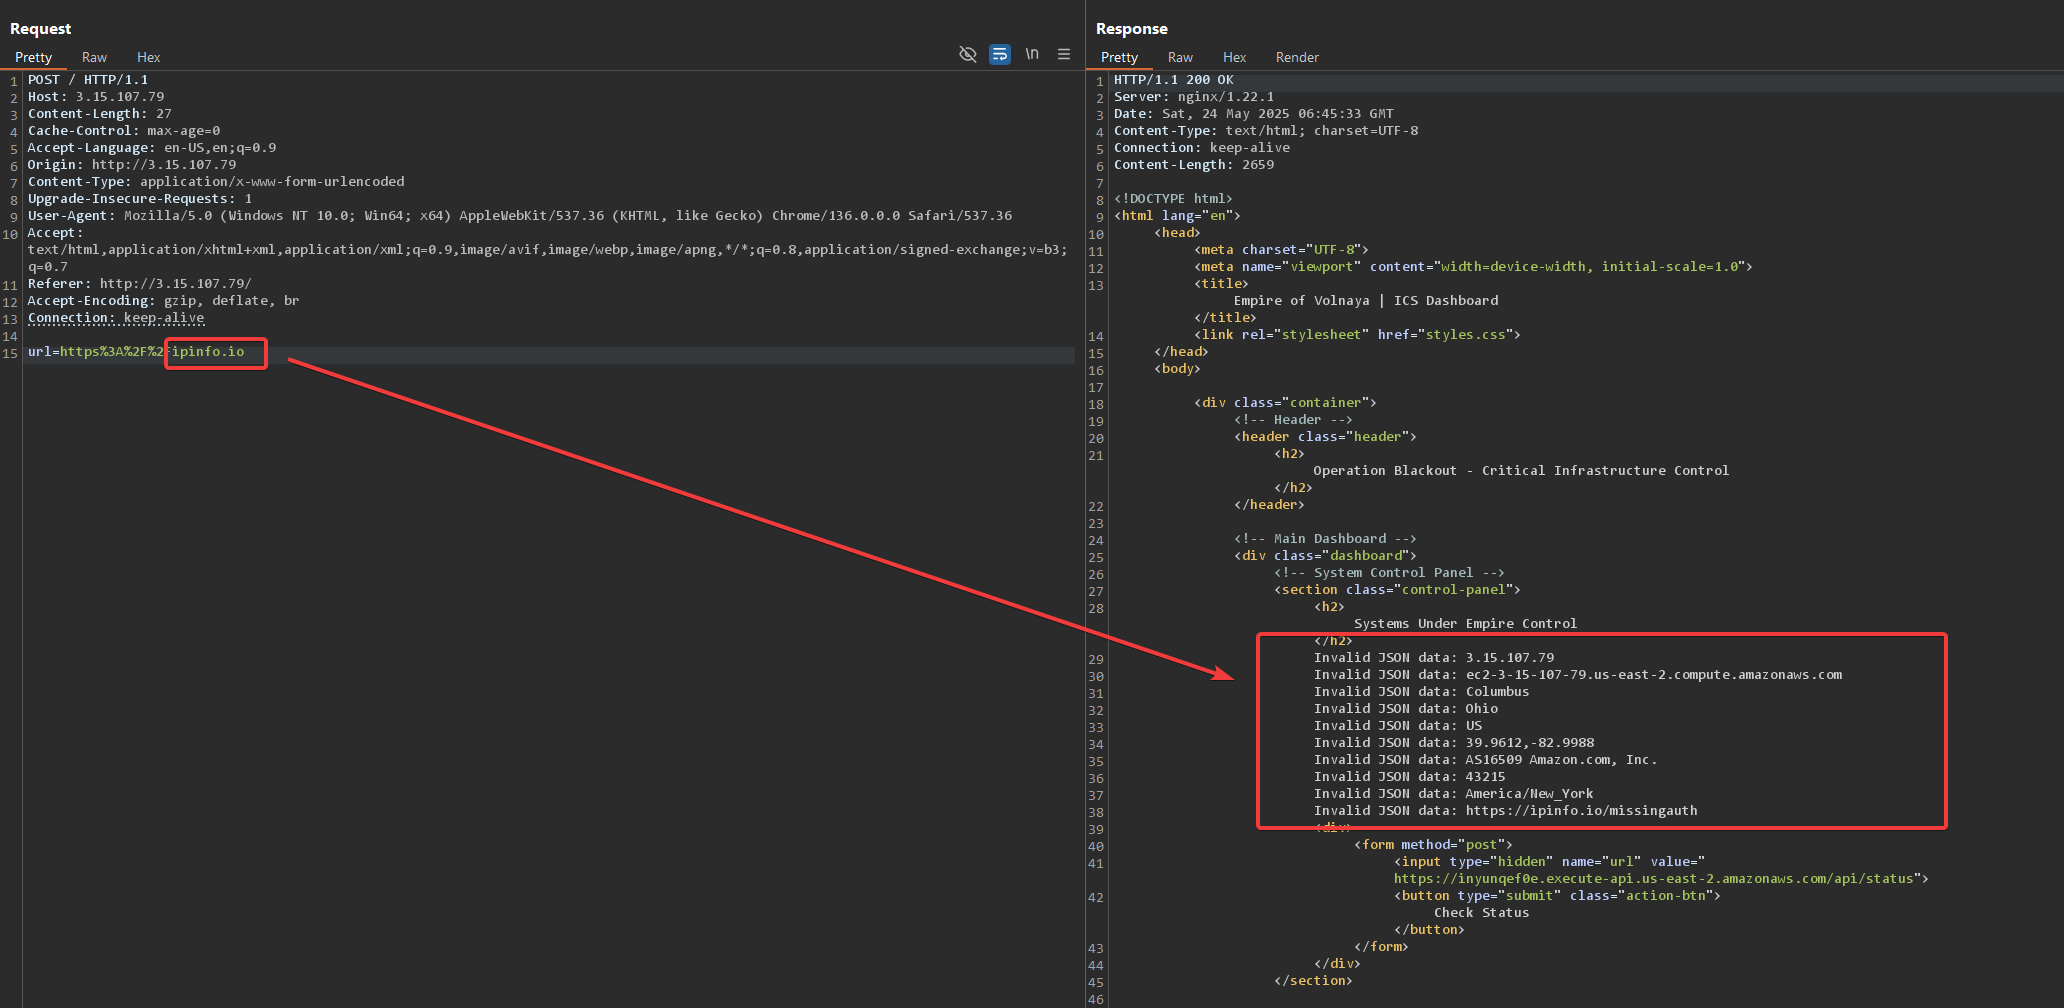The image size is (2064, 1008).
Task: Click 'Invalid JSON data: 43215' line
Action: [1409, 777]
